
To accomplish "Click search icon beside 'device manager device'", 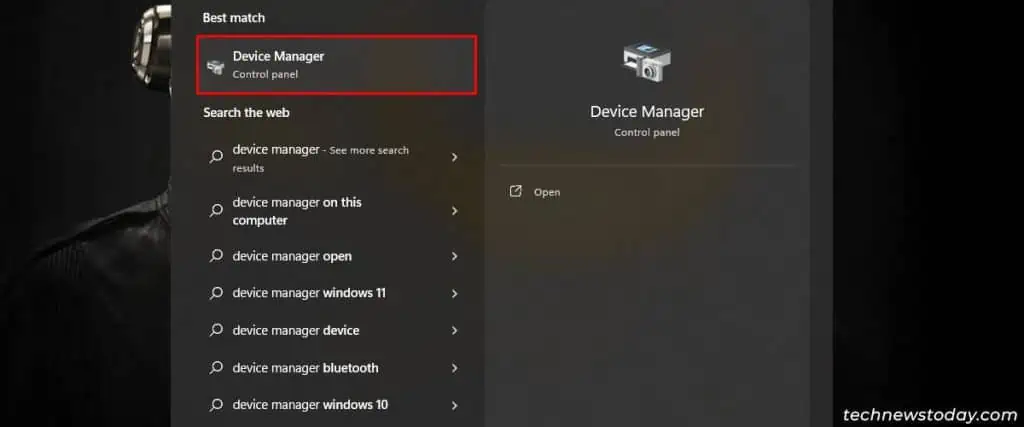I will click(216, 330).
